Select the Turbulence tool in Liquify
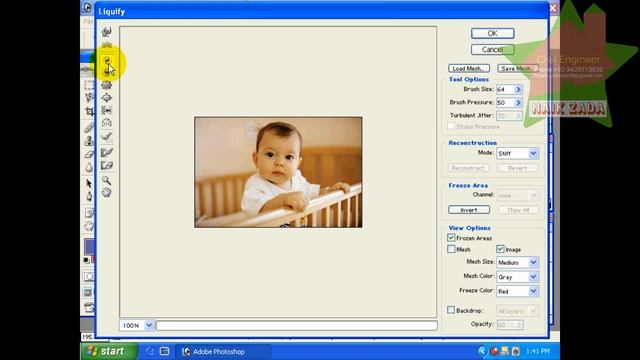This screenshot has height=360, width=640. point(107,45)
